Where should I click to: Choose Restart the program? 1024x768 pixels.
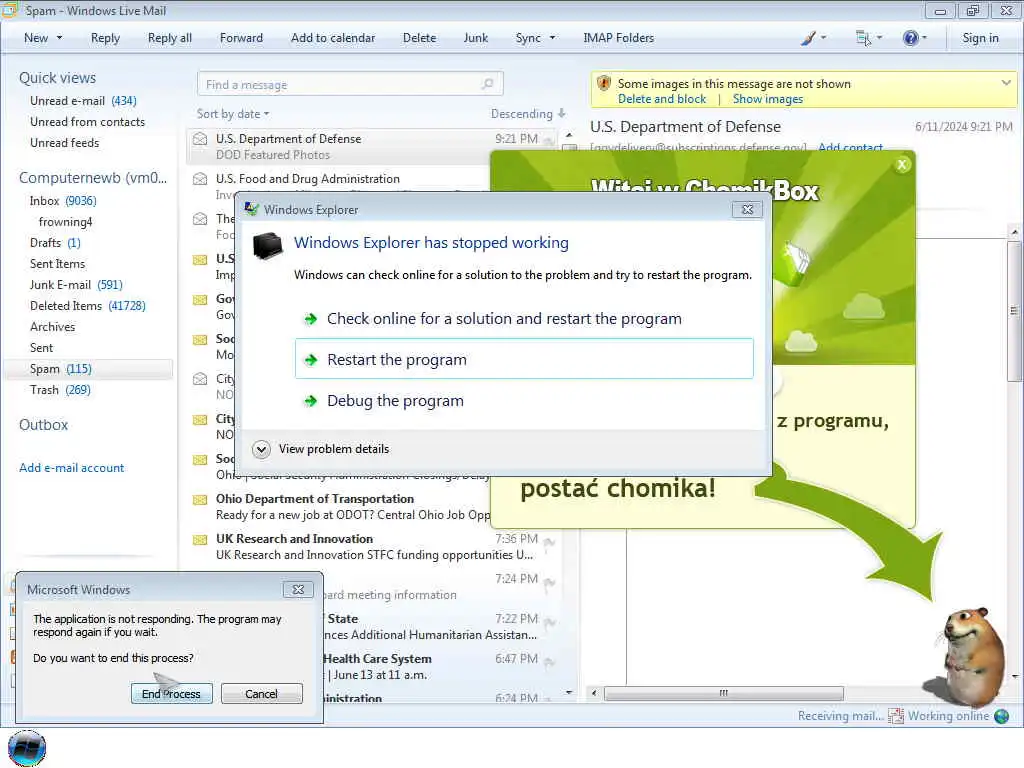point(524,359)
